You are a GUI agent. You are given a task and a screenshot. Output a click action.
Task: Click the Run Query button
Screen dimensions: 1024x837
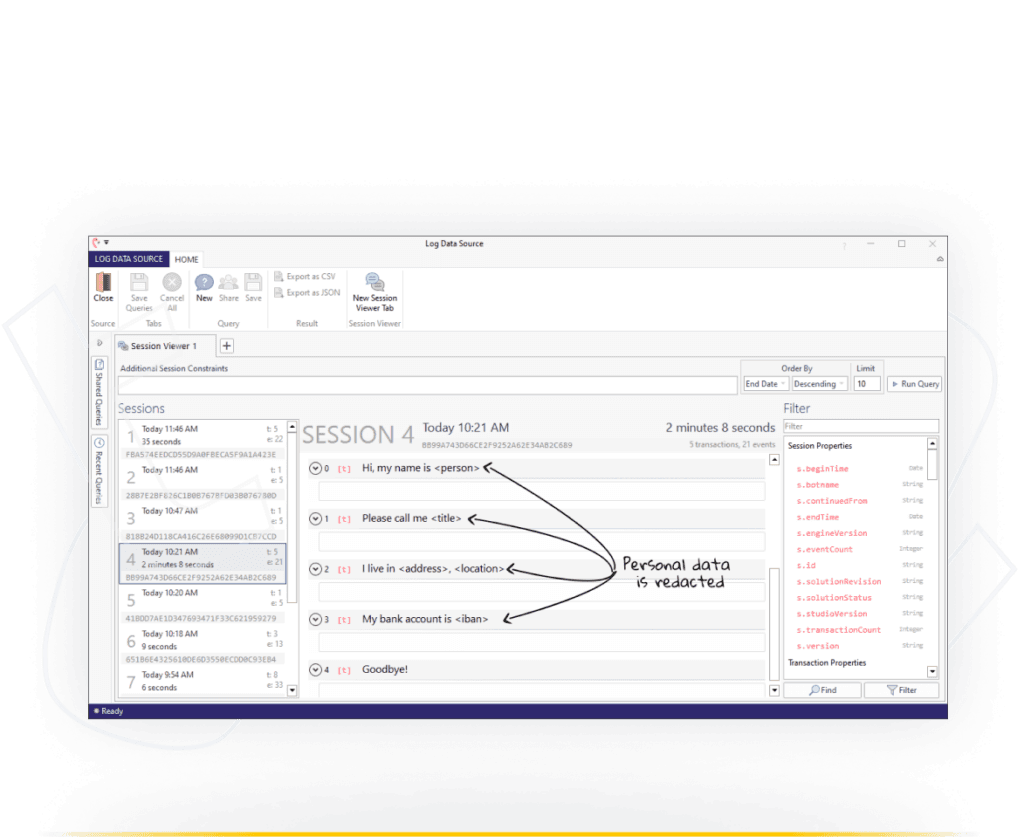(x=913, y=383)
